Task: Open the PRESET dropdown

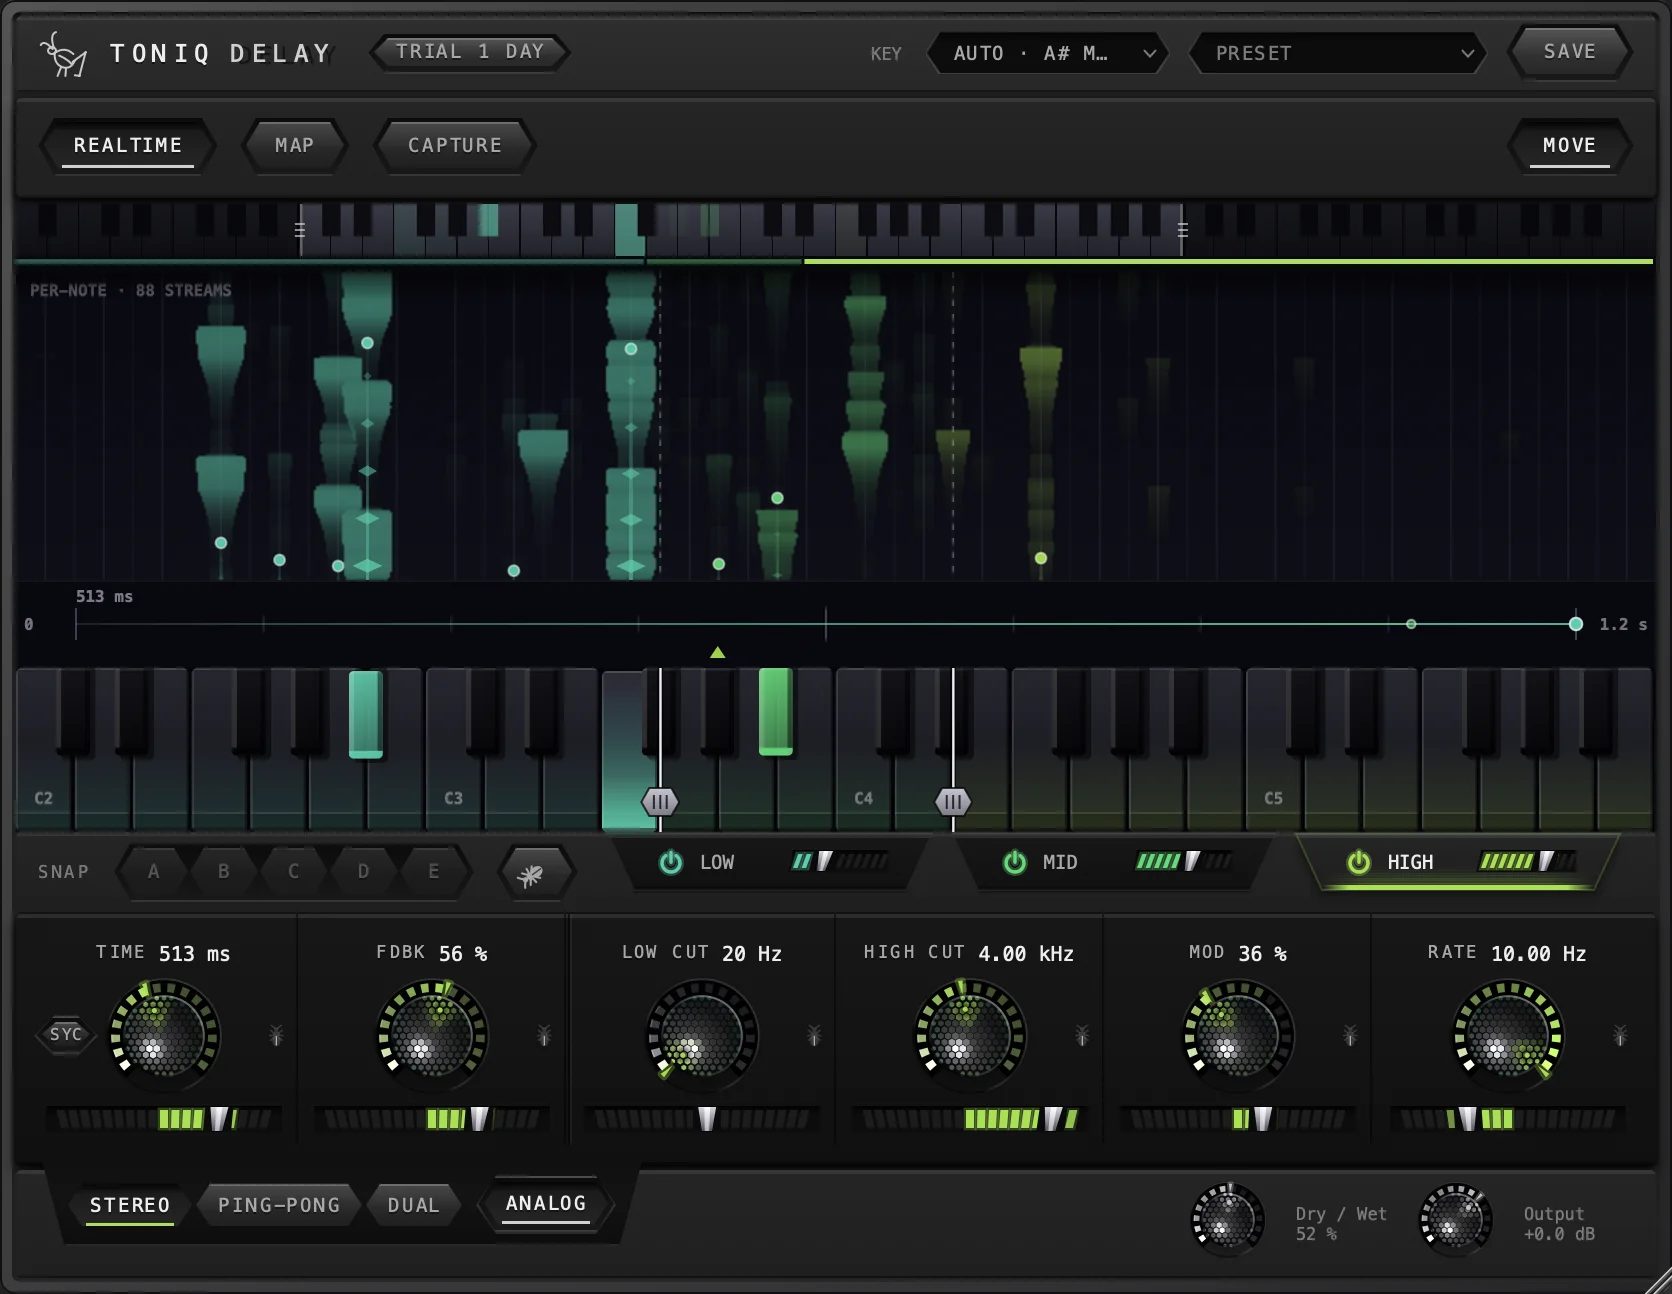Action: (x=1338, y=54)
